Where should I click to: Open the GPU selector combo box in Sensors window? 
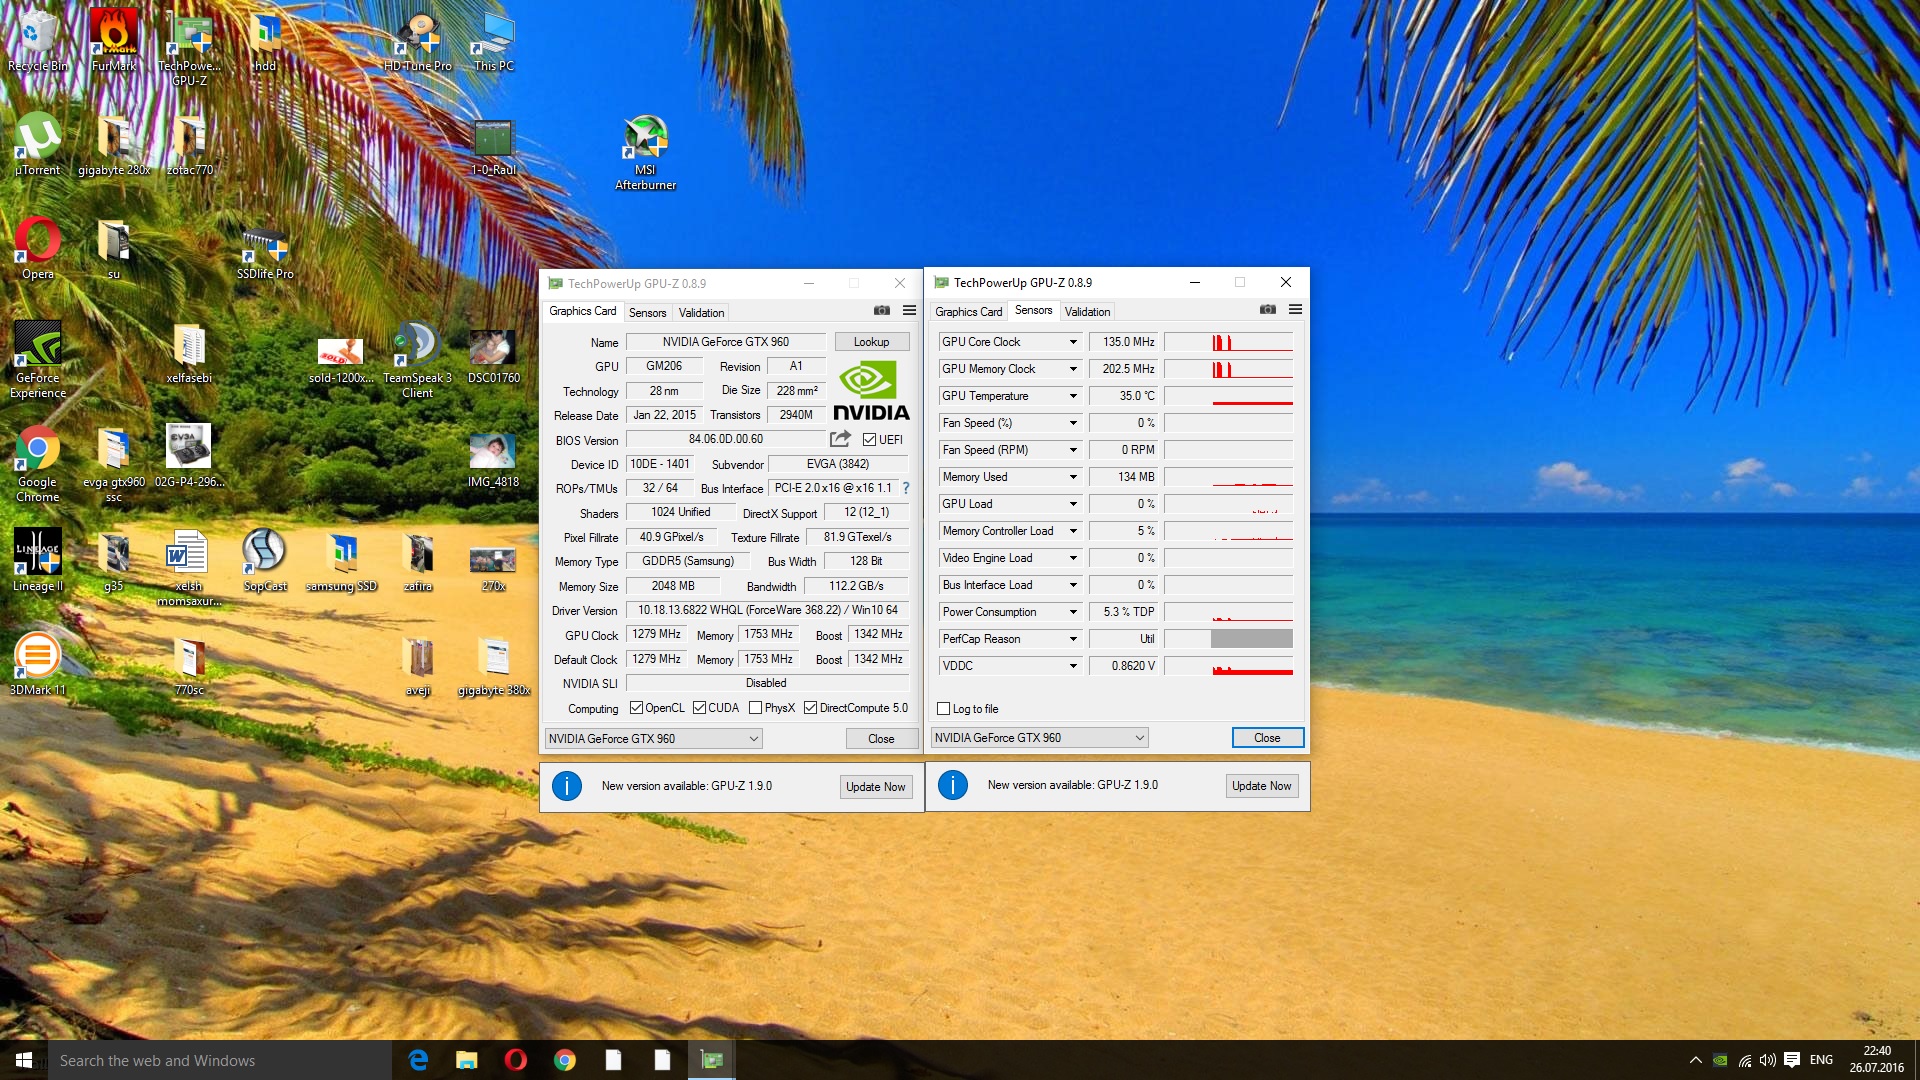point(1038,738)
